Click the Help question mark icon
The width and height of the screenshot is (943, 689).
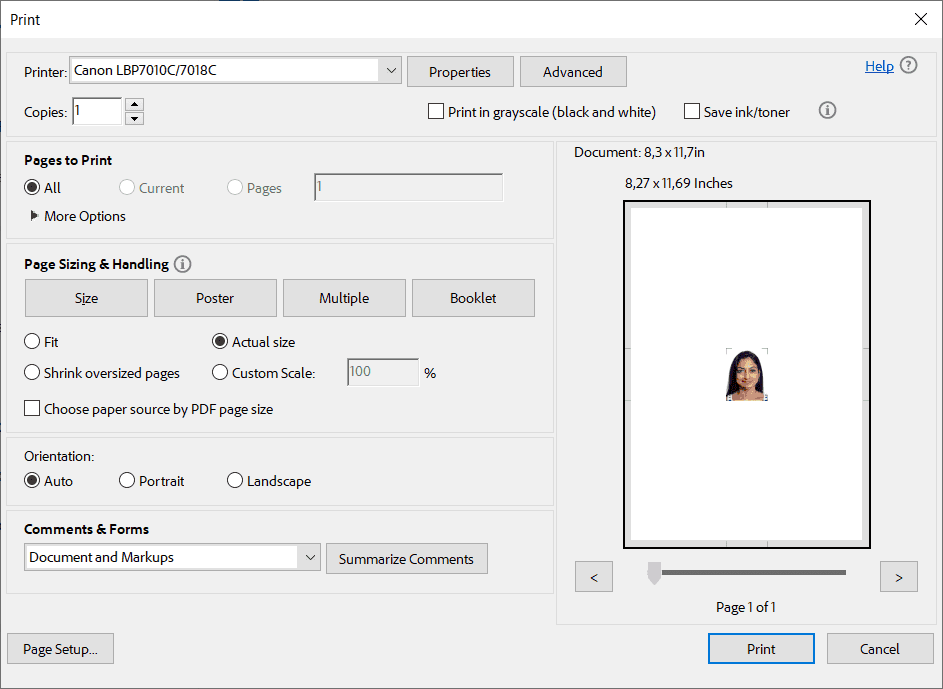pos(908,66)
